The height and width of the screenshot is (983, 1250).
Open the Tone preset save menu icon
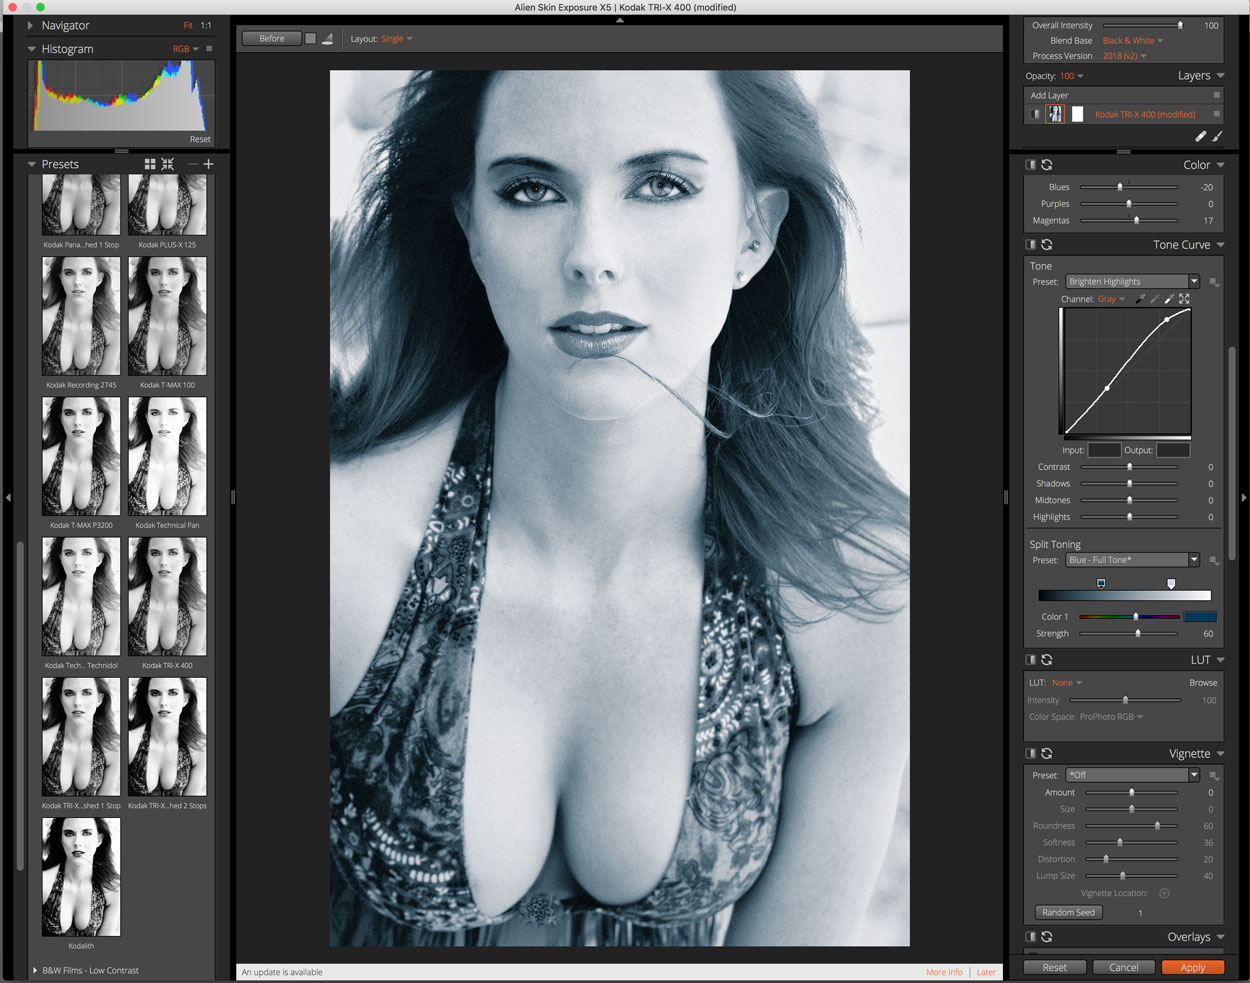[1214, 282]
